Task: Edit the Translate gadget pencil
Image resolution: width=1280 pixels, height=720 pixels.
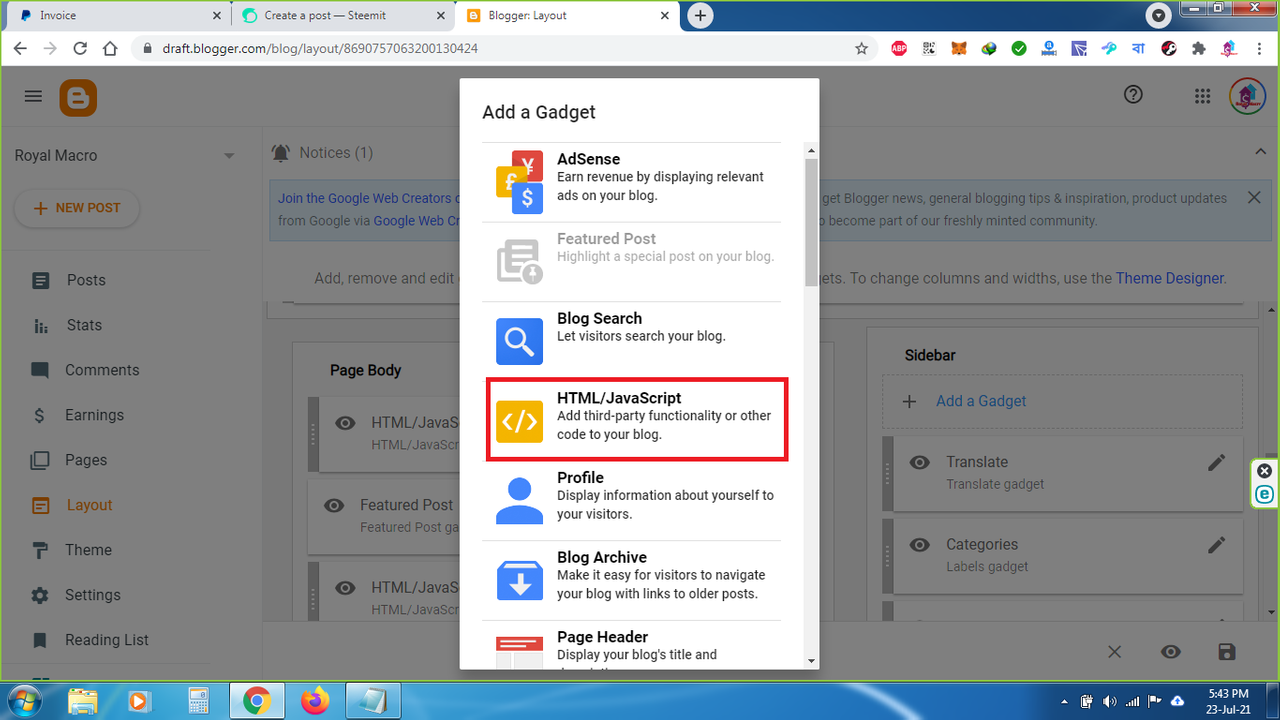Action: click(x=1216, y=463)
